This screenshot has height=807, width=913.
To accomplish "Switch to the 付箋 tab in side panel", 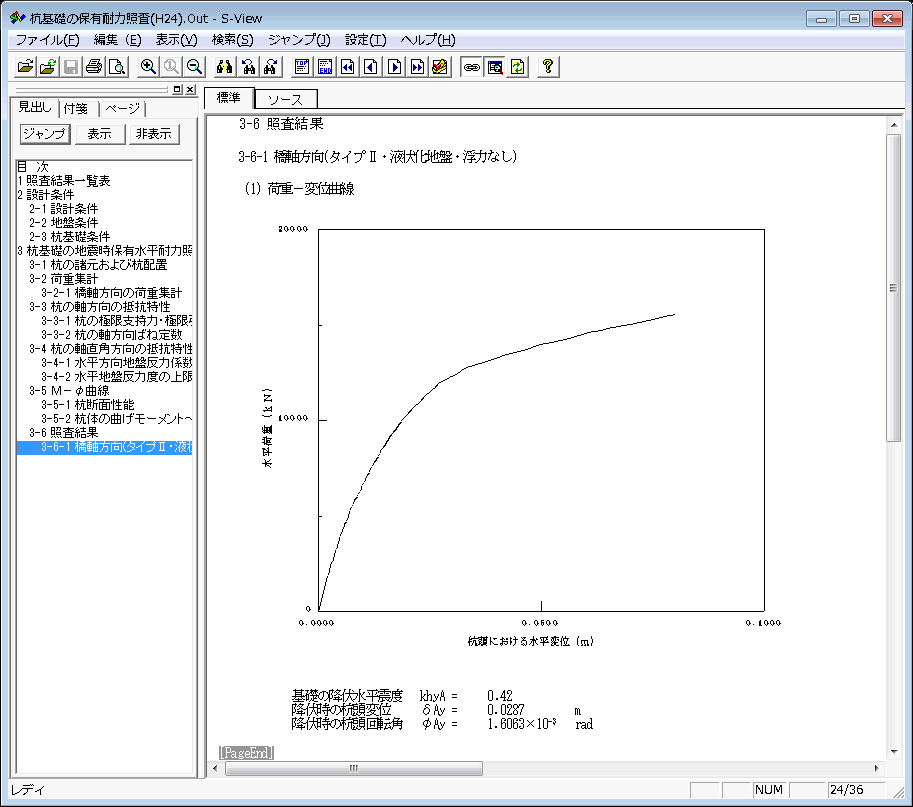I will tap(76, 109).
